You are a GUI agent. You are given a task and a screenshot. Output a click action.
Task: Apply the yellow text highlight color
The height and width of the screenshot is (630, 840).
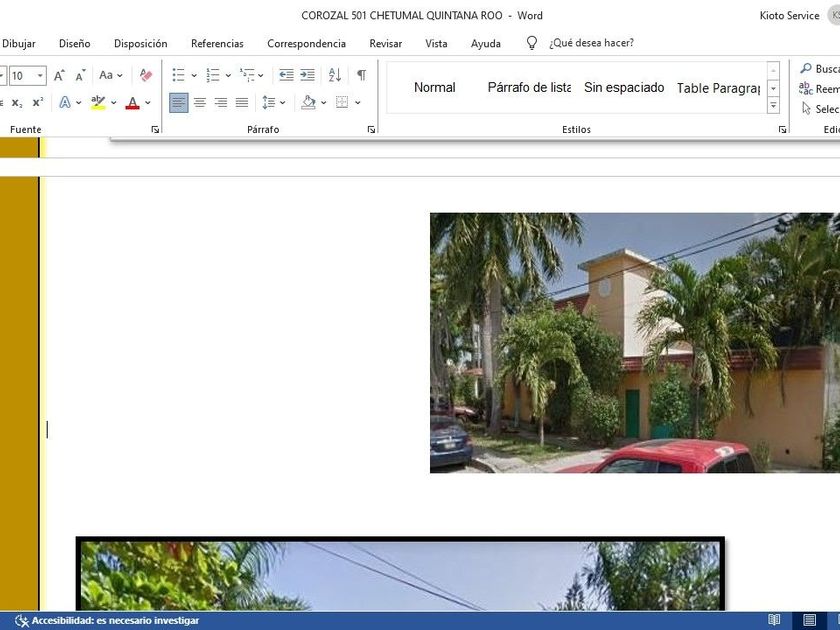[97, 102]
